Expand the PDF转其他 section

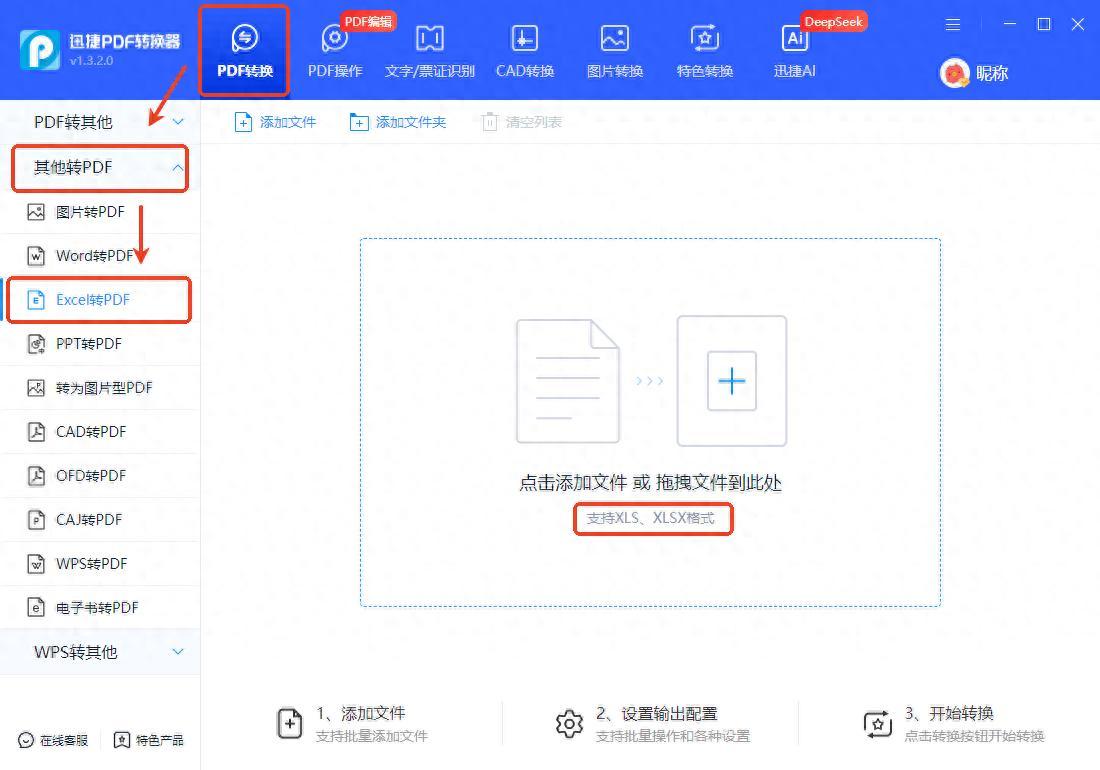point(178,122)
